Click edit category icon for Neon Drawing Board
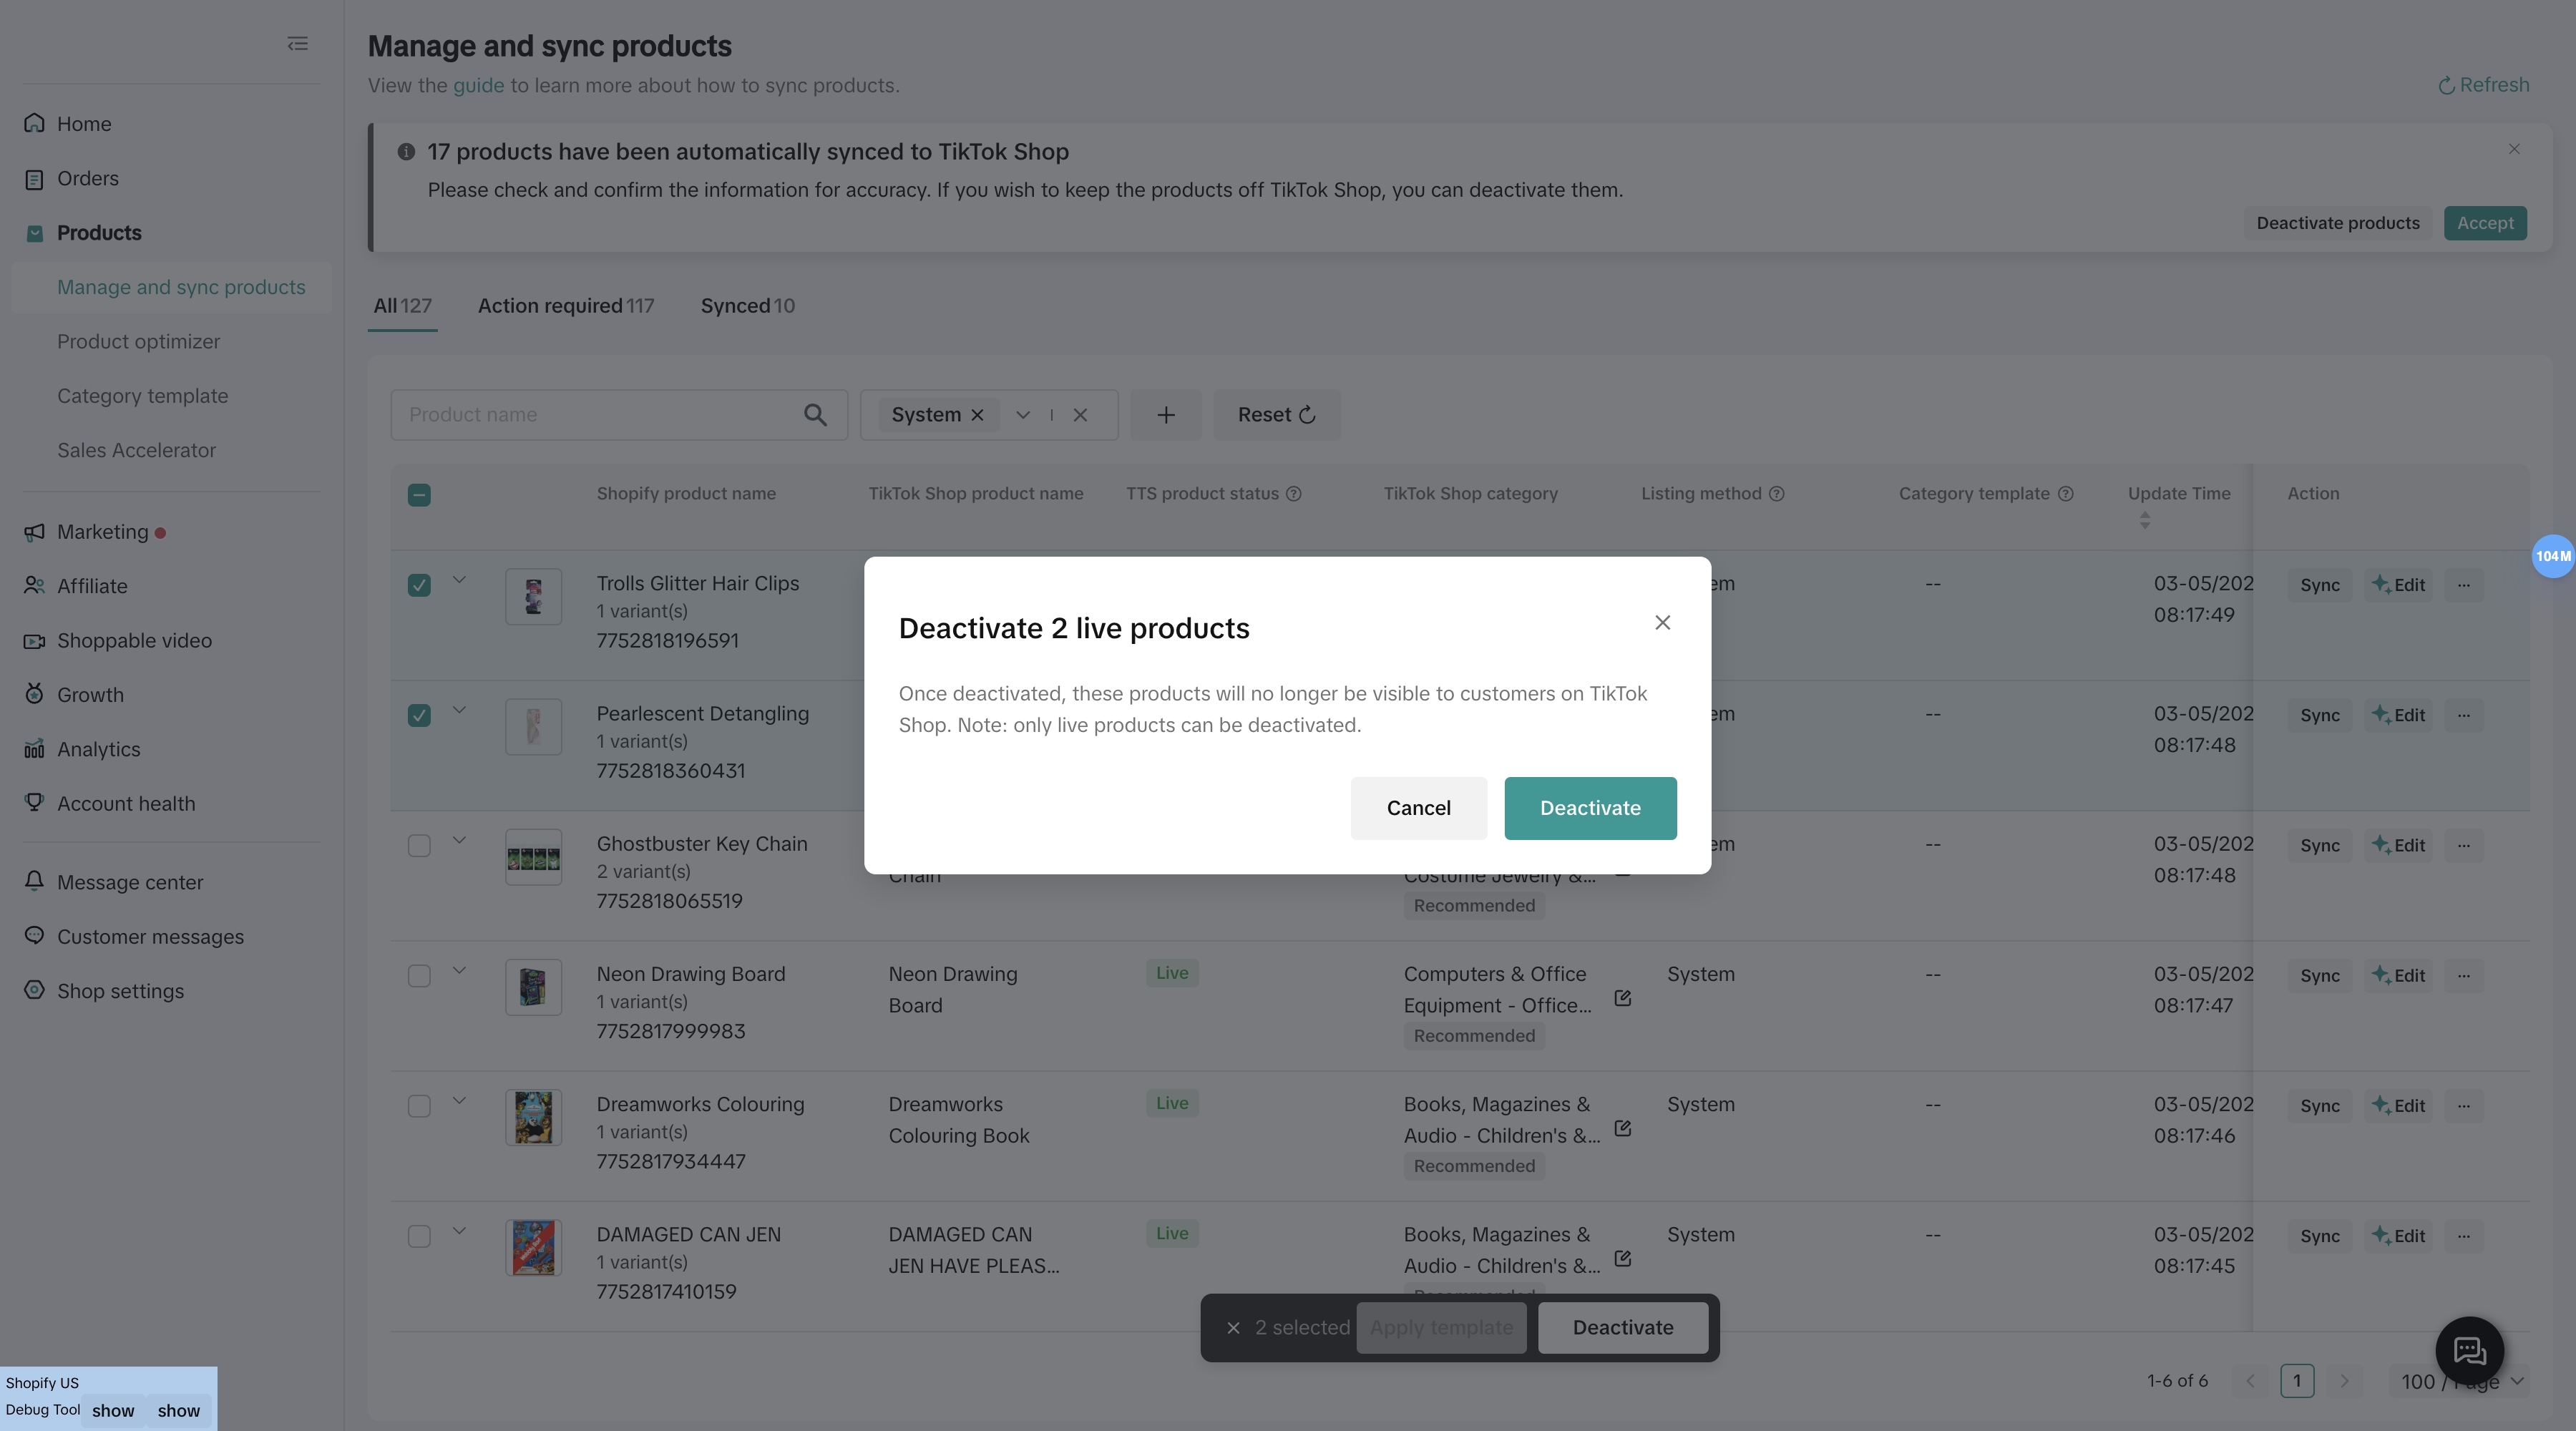 1622,998
